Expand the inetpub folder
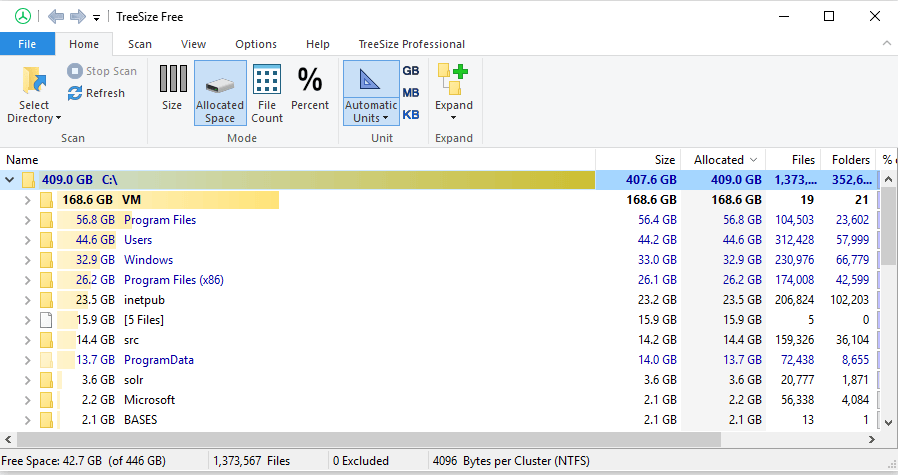898x475 pixels. pyautogui.click(x=27, y=300)
